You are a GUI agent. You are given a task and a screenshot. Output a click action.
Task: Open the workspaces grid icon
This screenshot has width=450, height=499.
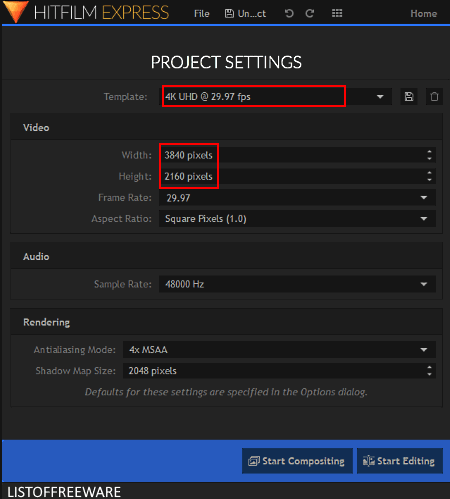[337, 13]
